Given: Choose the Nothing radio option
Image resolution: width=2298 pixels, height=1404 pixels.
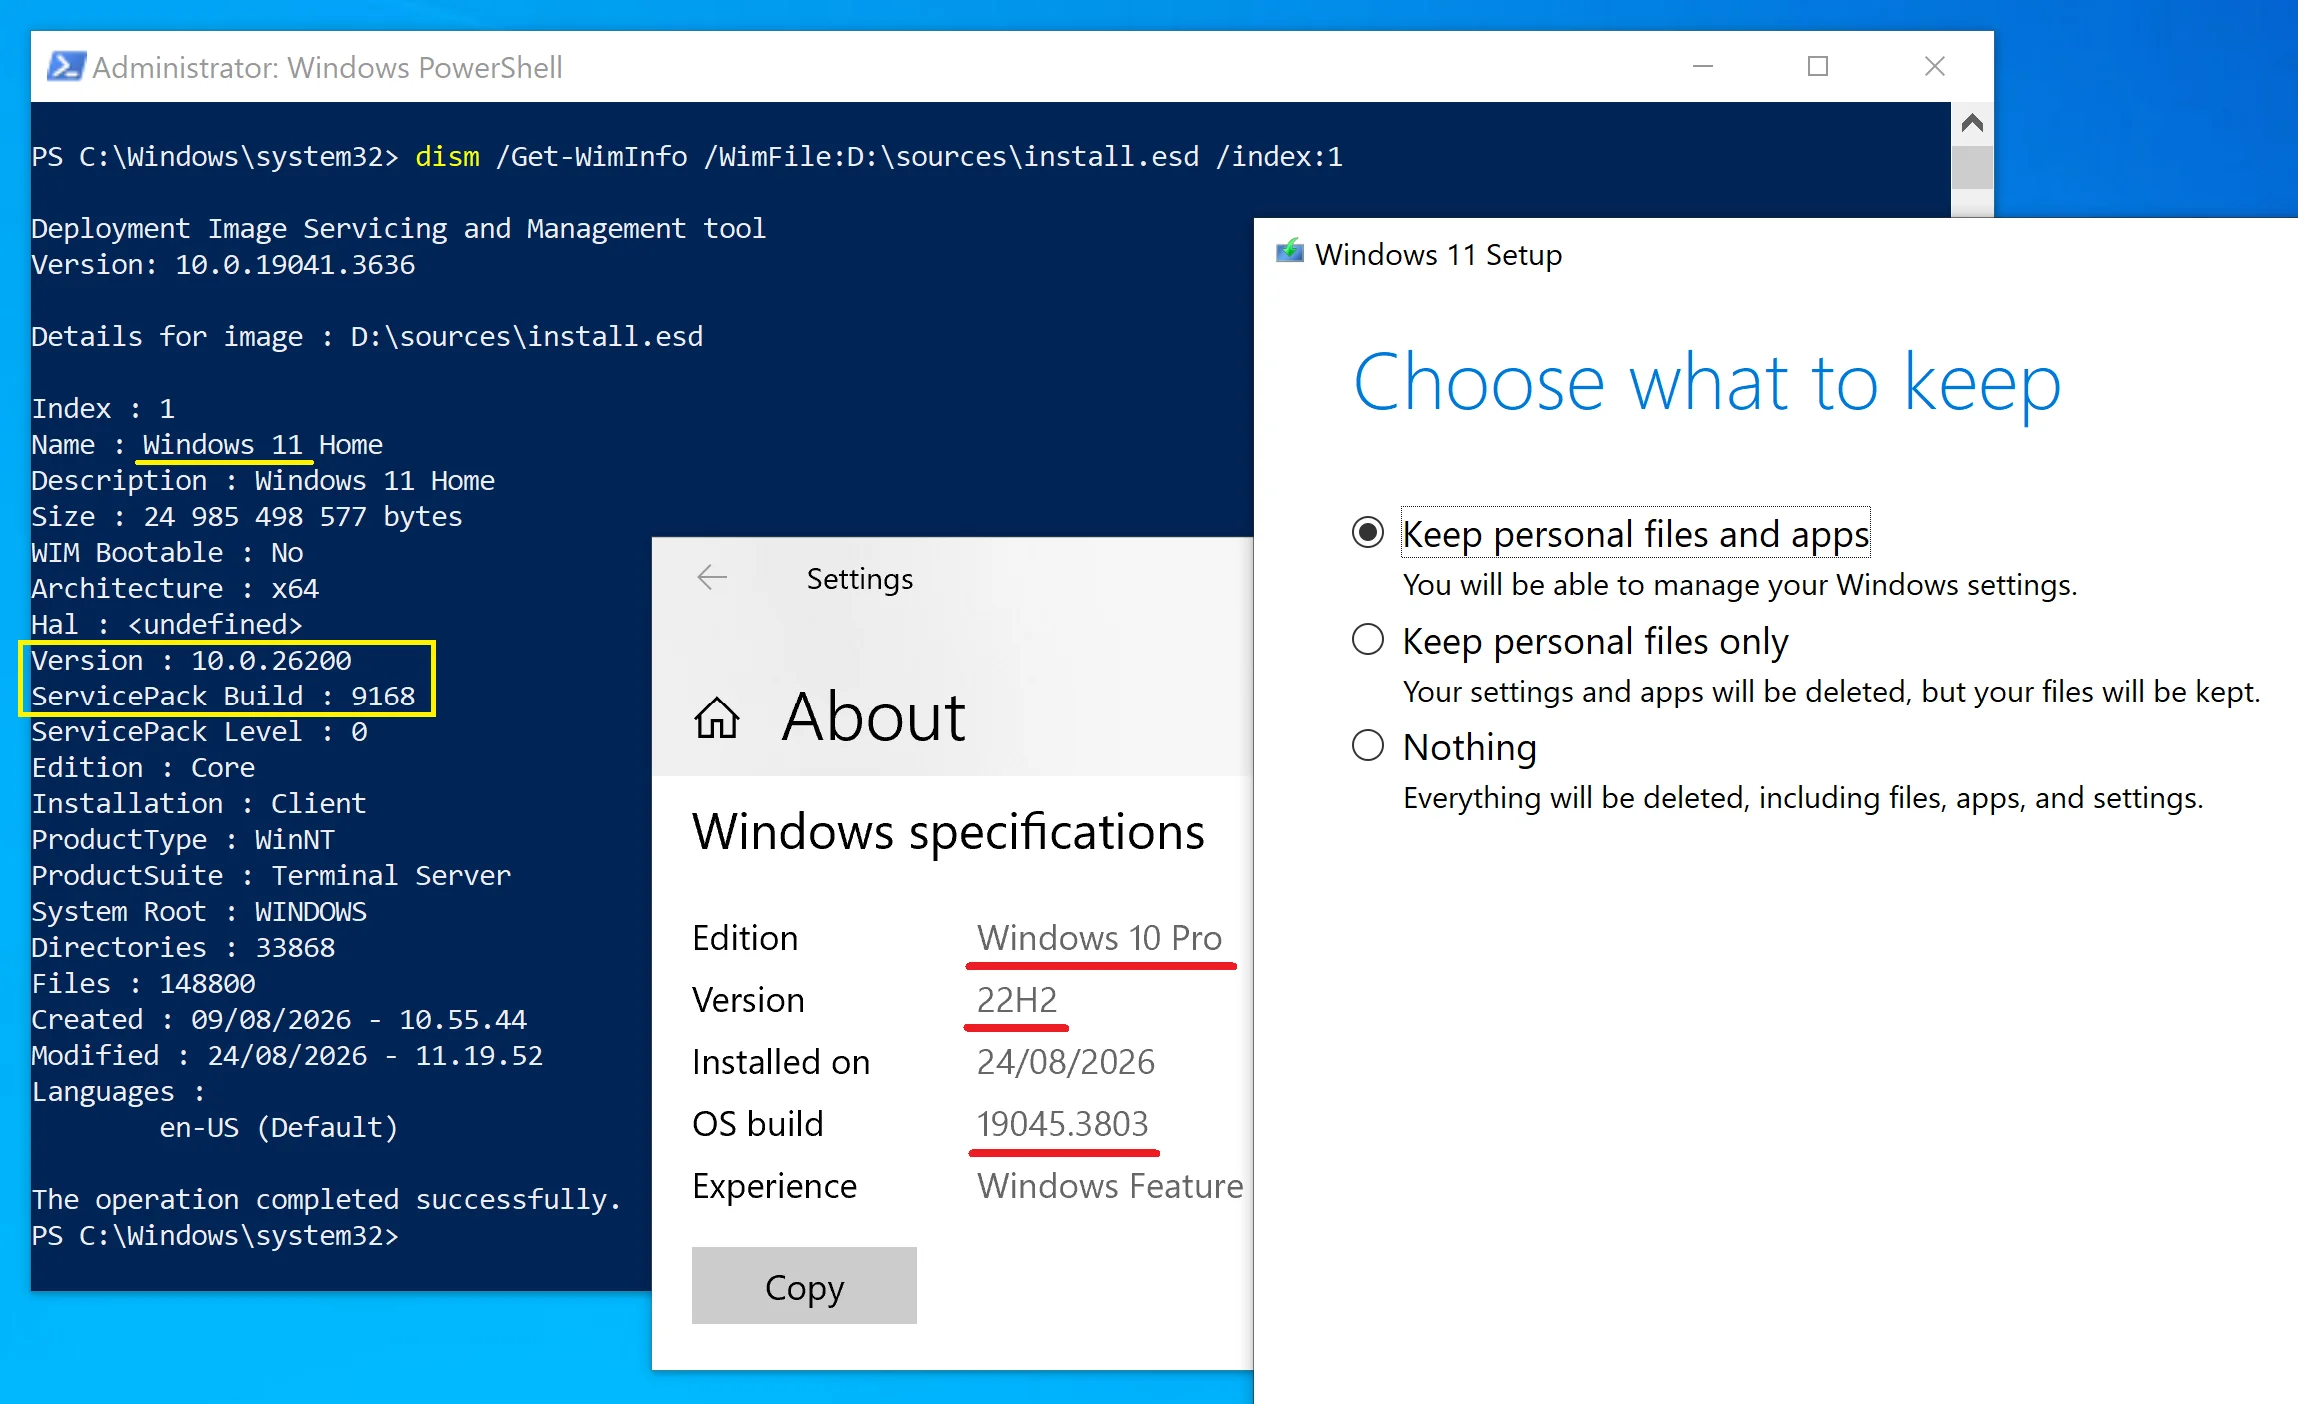Looking at the screenshot, I should tap(1368, 746).
